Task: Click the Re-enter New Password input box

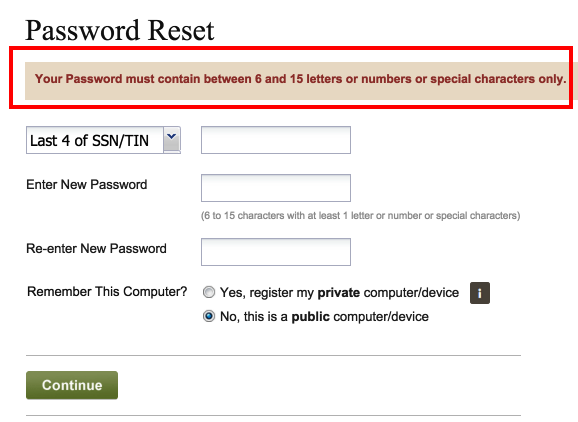Action: coord(276,252)
